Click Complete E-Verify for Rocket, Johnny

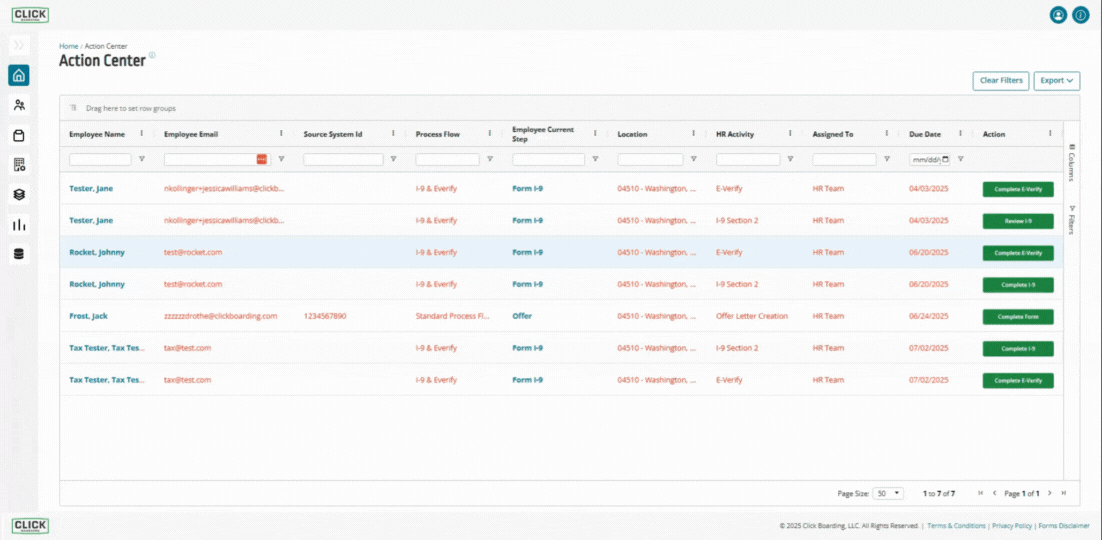coord(1018,252)
